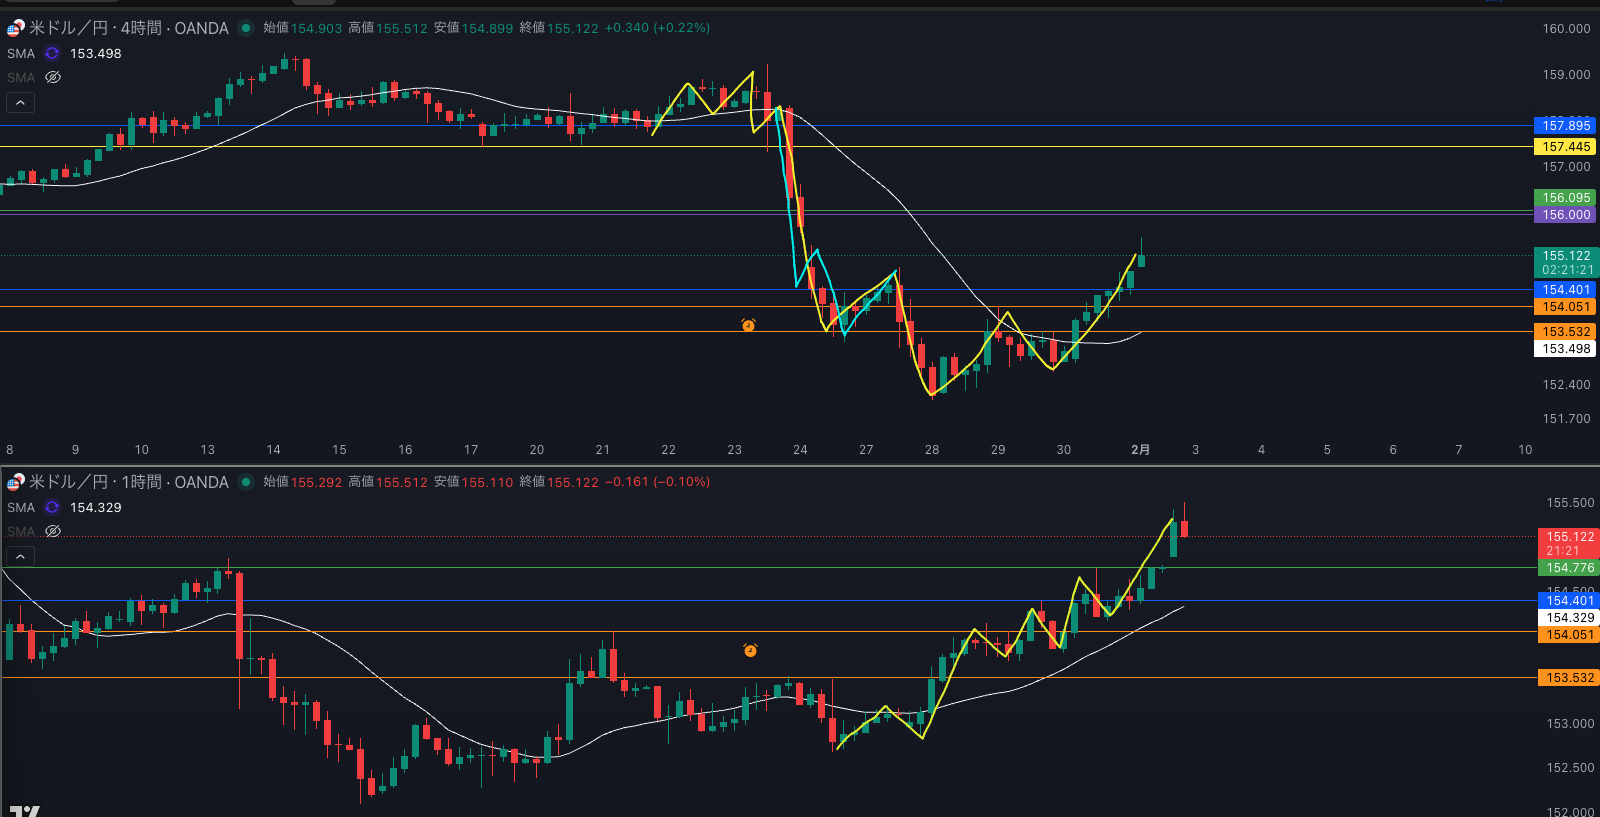Click the USD/JPY flag icon on bottom chart
The width and height of the screenshot is (1600, 817).
click(x=15, y=483)
